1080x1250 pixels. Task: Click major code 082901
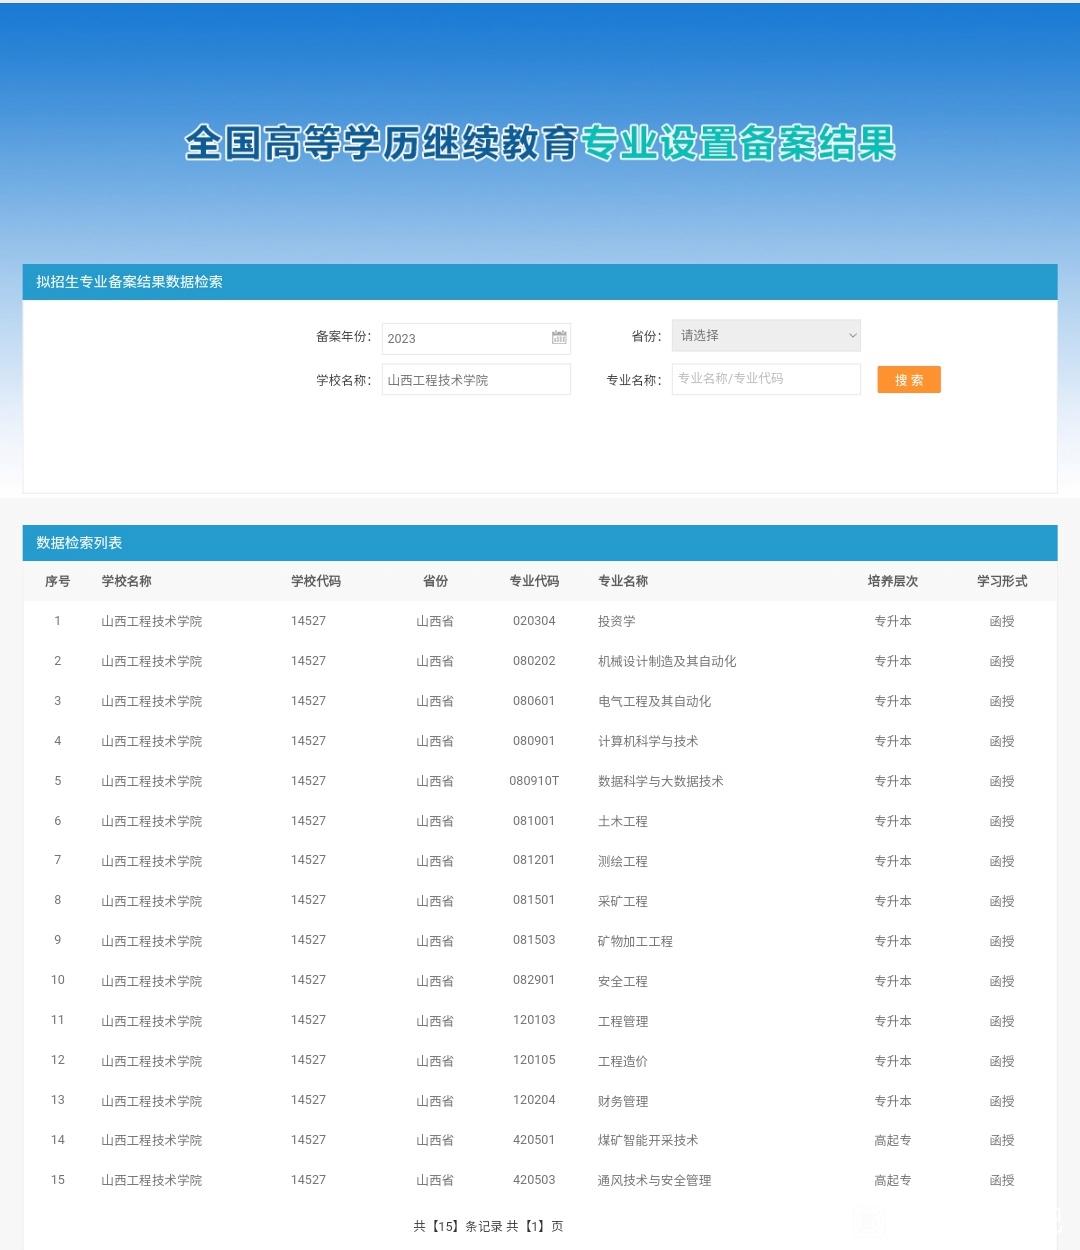[x=534, y=980]
